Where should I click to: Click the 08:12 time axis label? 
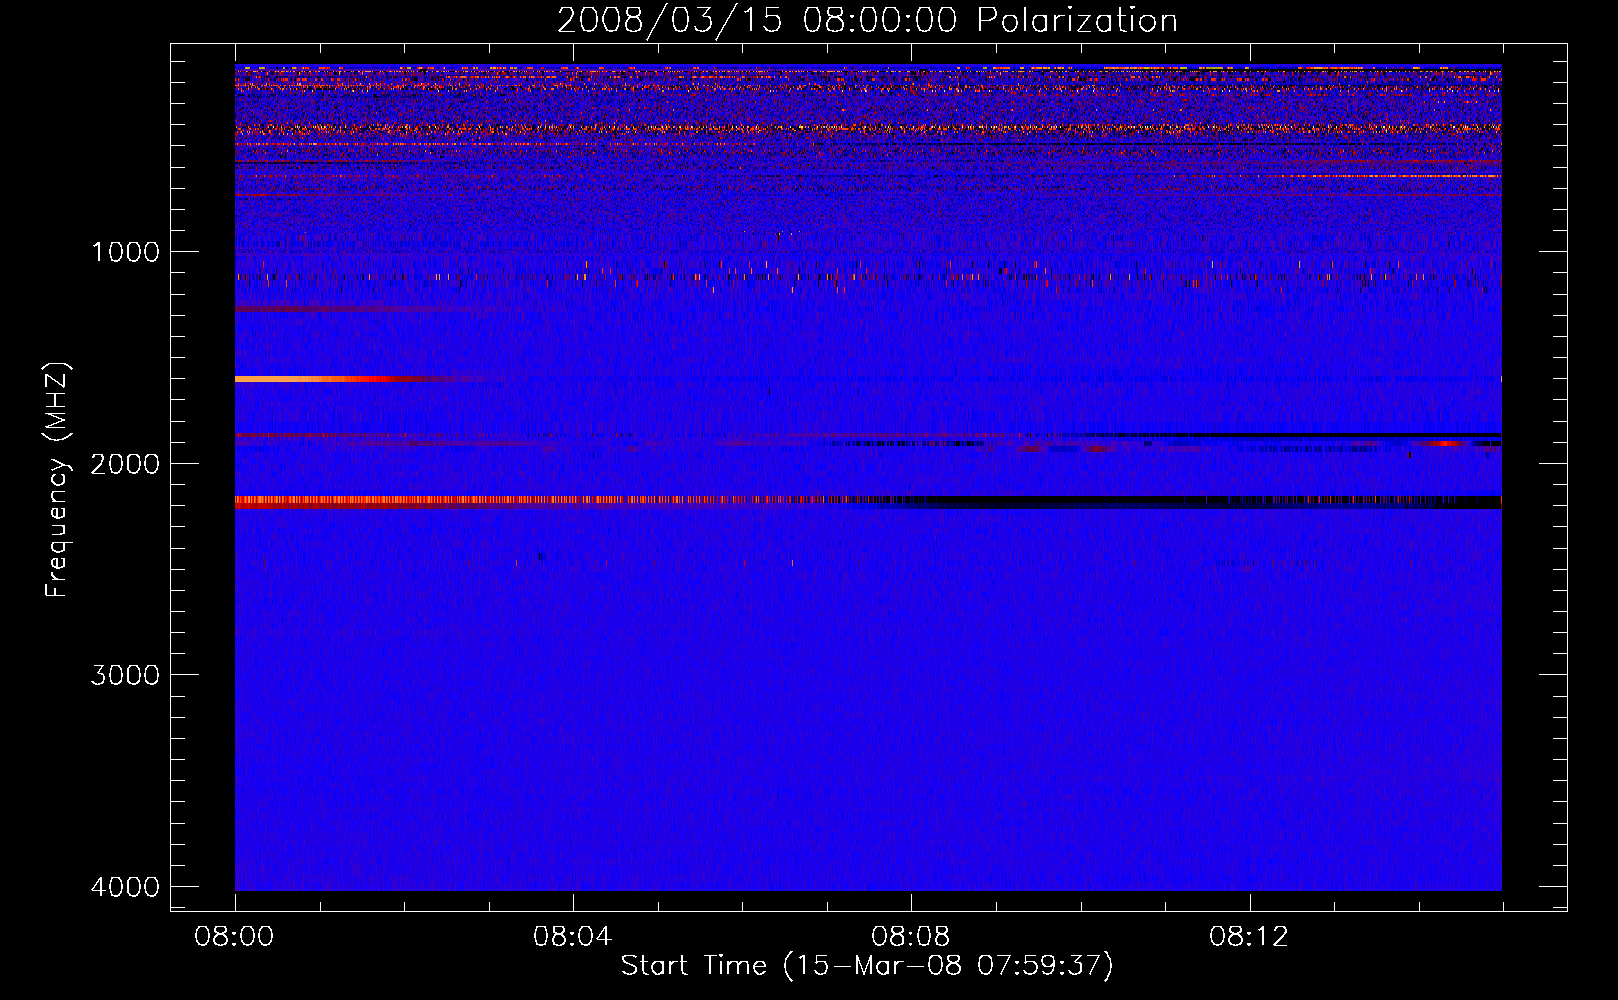point(1249,937)
